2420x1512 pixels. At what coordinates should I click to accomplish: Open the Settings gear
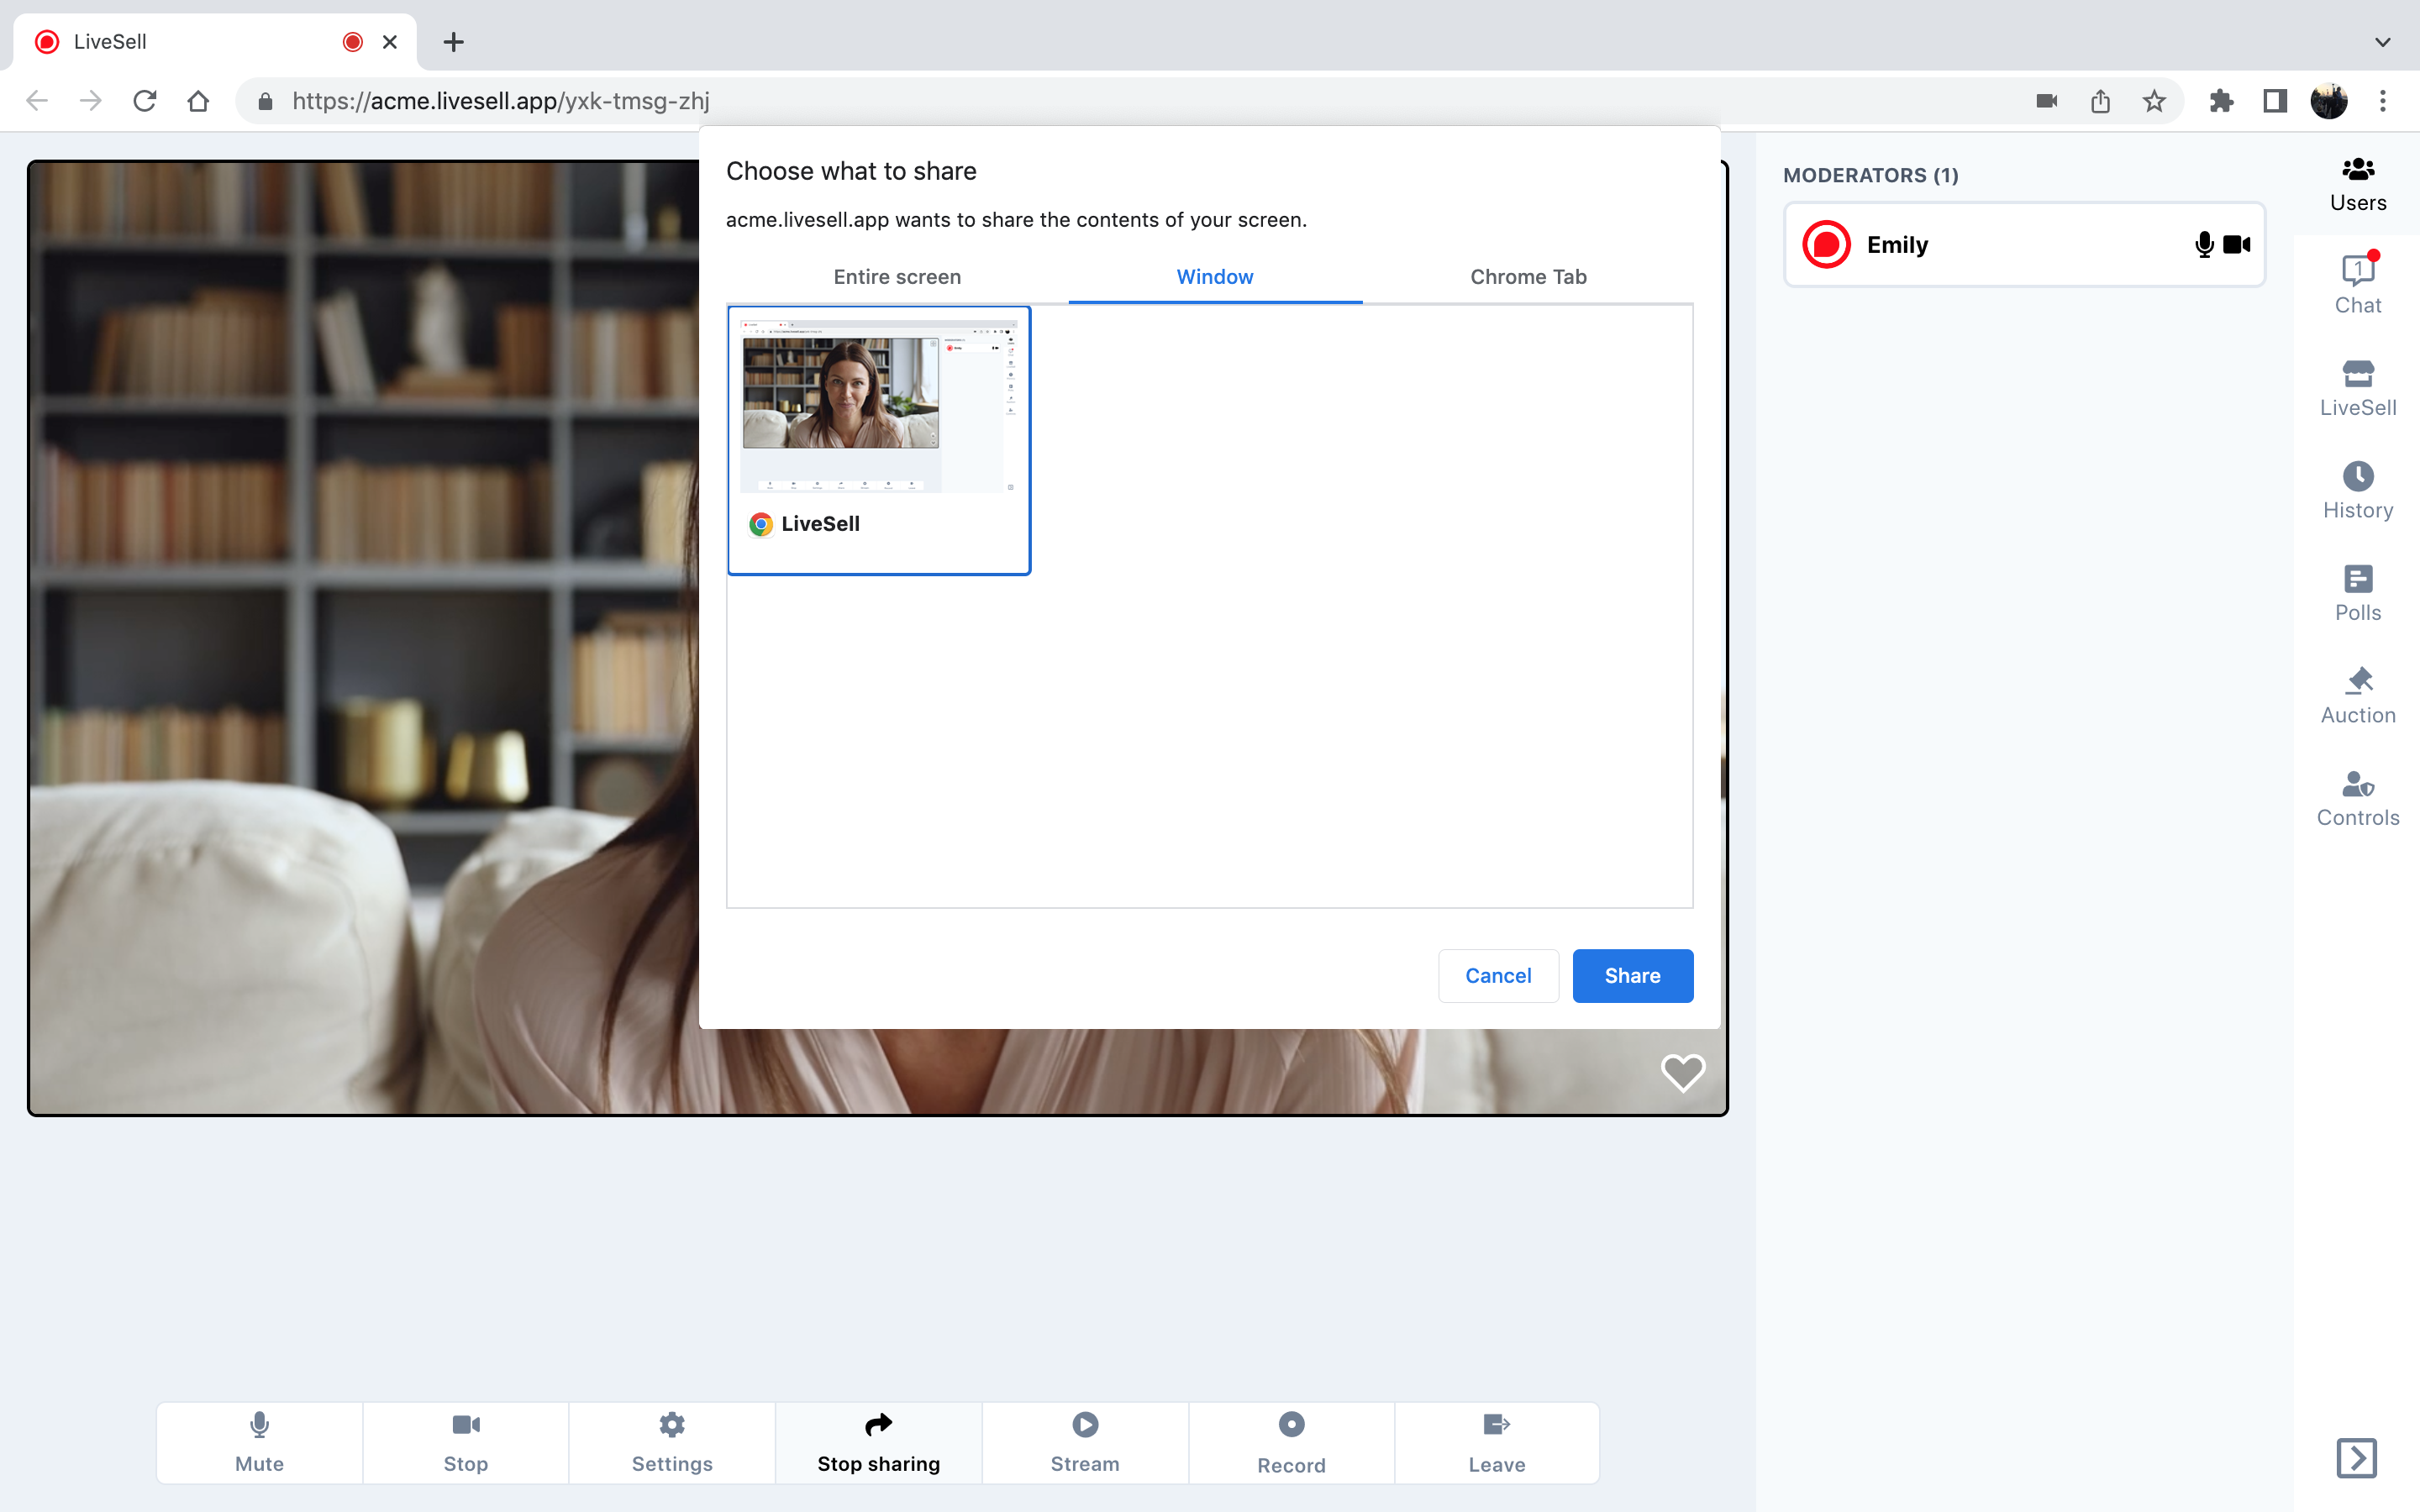672,1442
